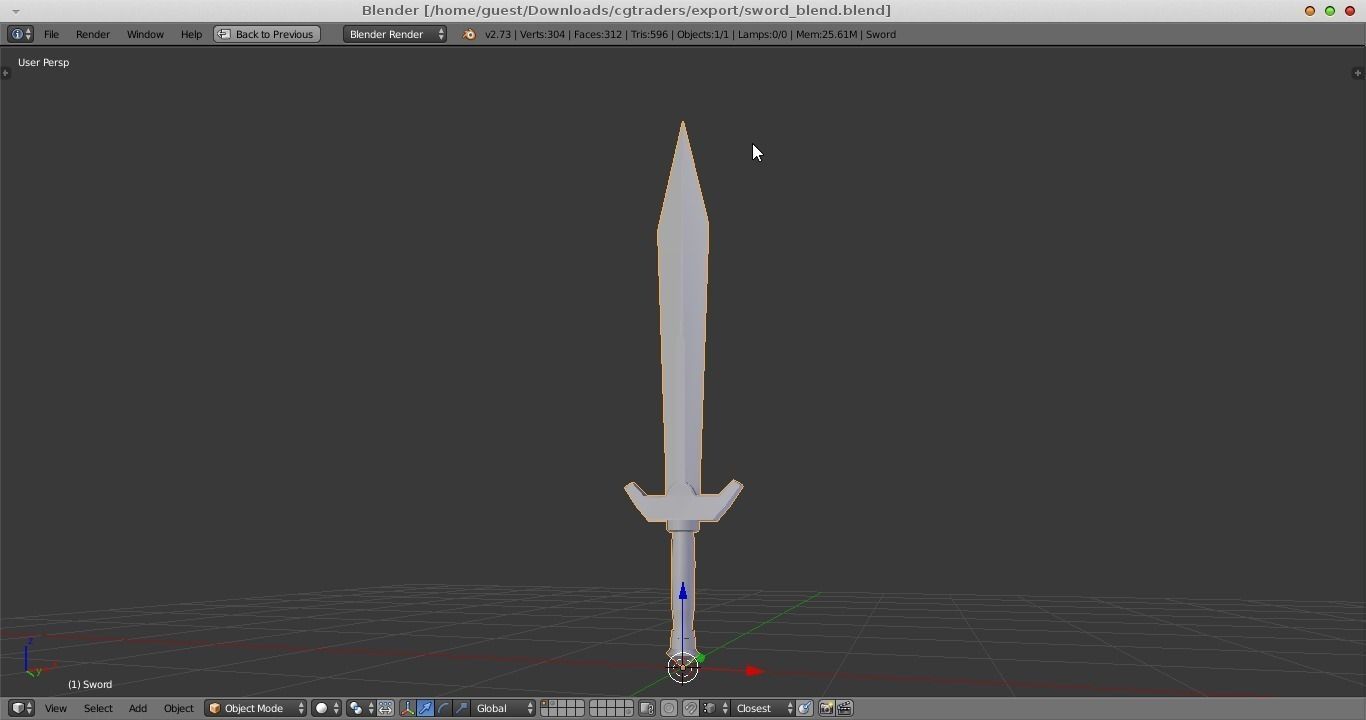Open the Add menu
The image size is (1366, 720).
point(138,708)
